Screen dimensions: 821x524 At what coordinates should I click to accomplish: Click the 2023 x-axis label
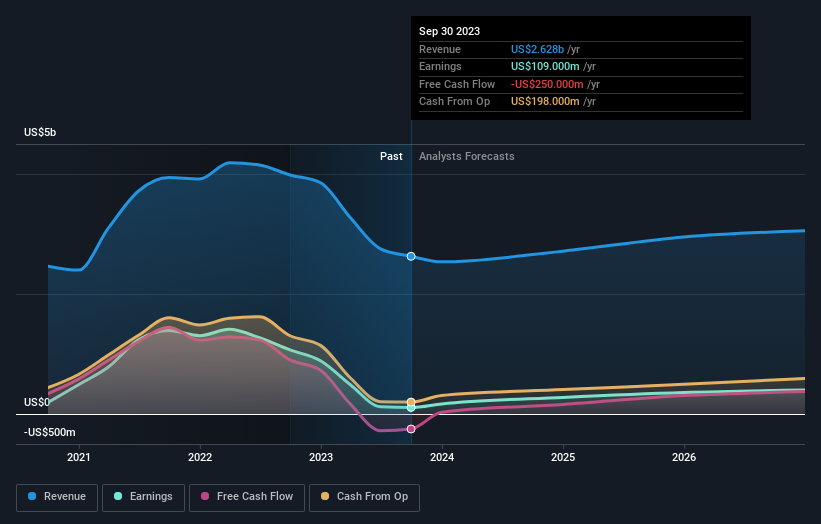pos(321,458)
